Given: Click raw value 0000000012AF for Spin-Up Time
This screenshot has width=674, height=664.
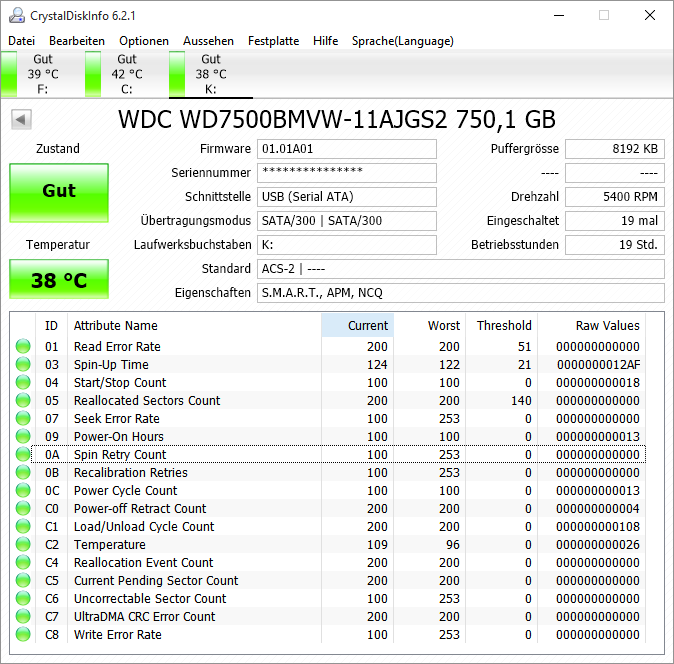Looking at the screenshot, I should click(x=598, y=365).
